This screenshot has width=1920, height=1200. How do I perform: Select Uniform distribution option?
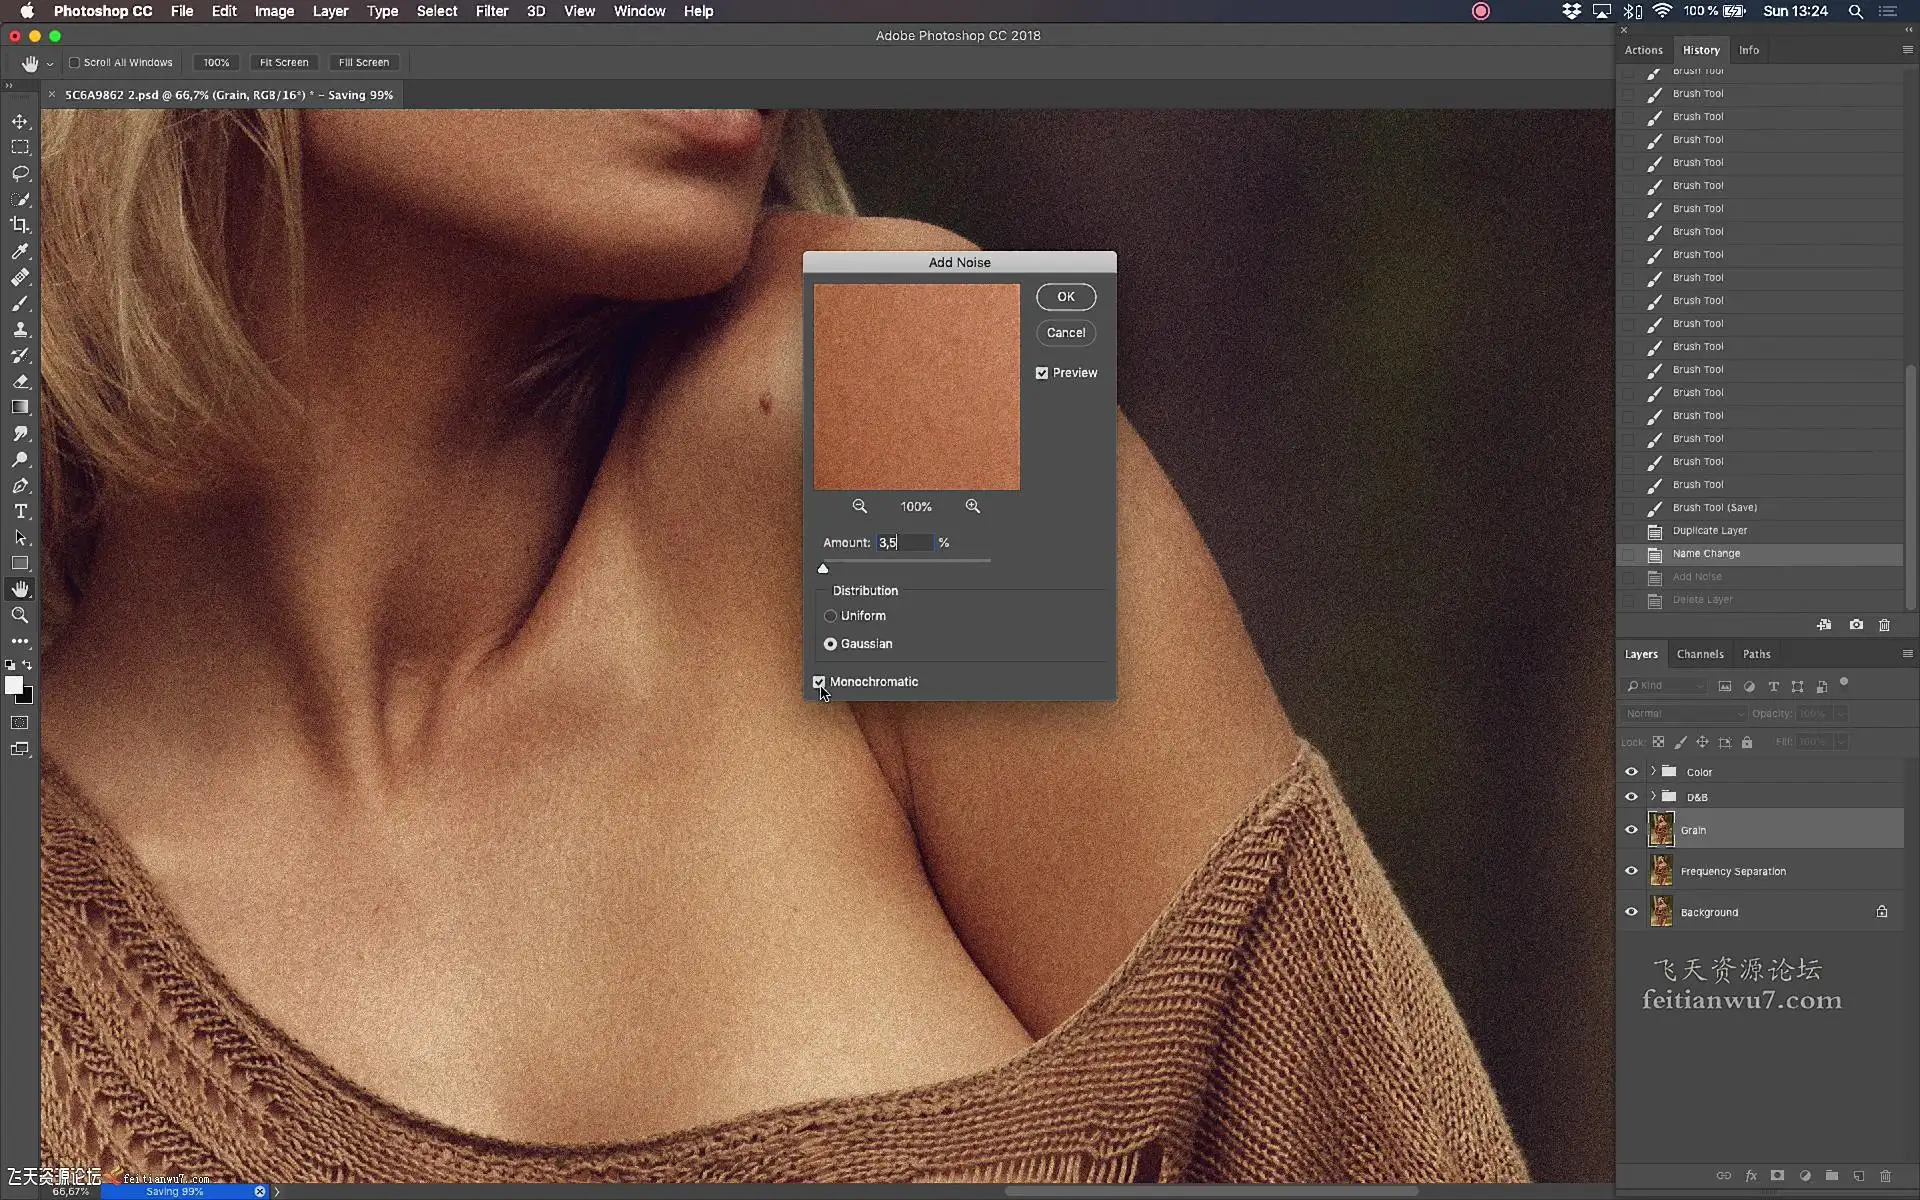pos(830,616)
